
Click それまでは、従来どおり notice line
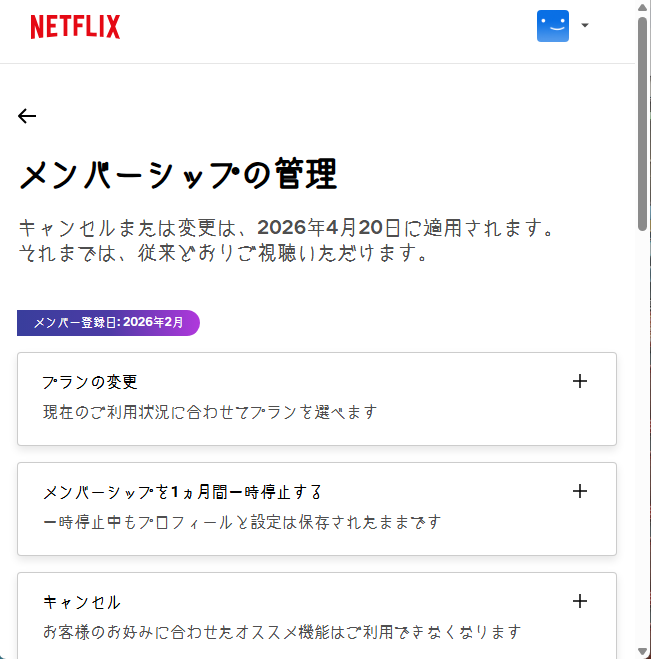point(224,254)
